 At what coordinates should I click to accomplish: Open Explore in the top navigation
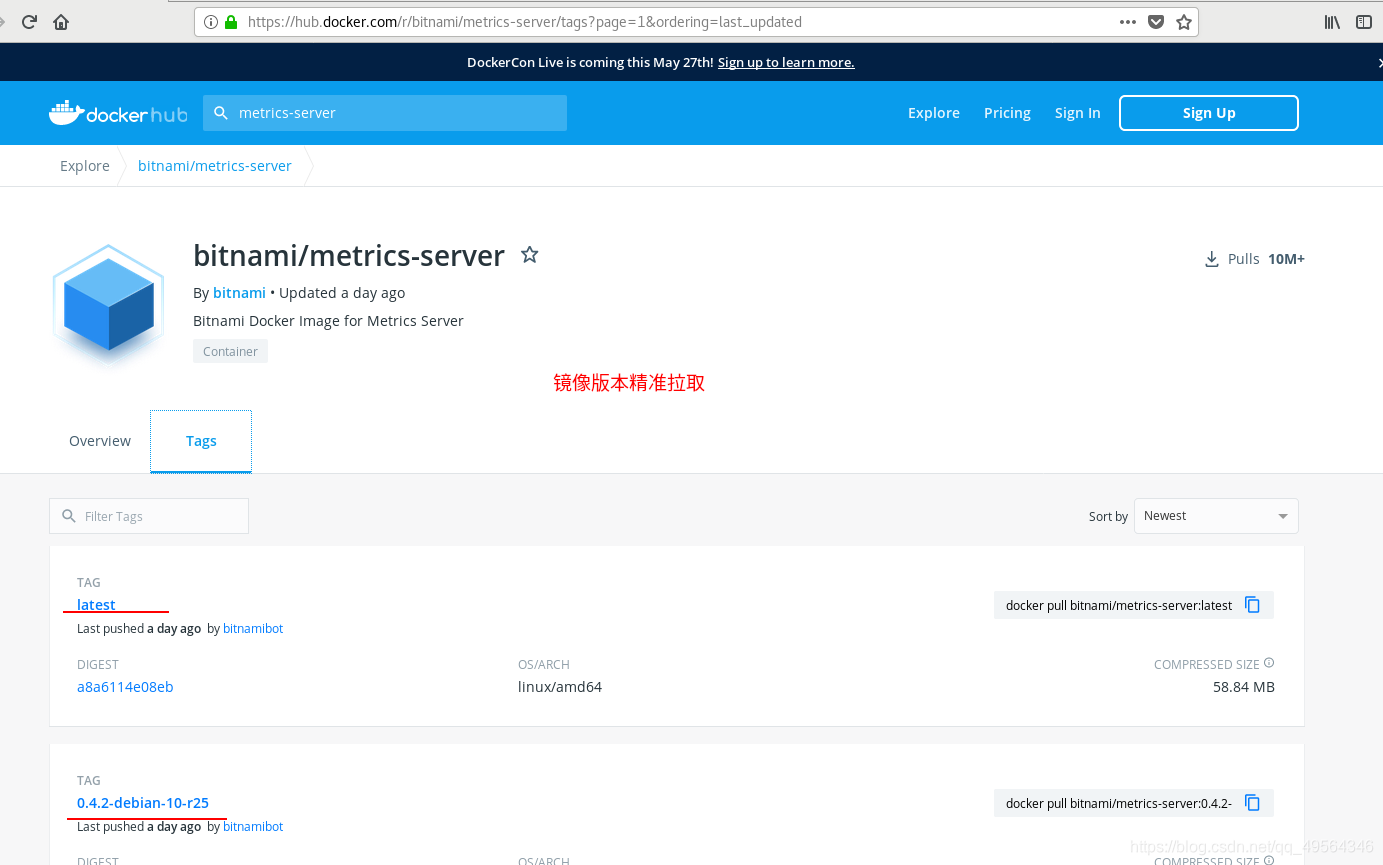(934, 113)
